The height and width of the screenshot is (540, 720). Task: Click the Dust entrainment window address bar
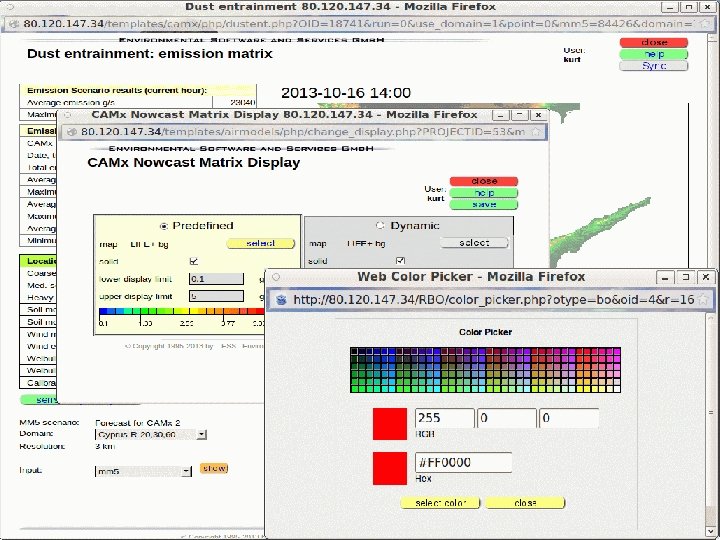point(357,24)
